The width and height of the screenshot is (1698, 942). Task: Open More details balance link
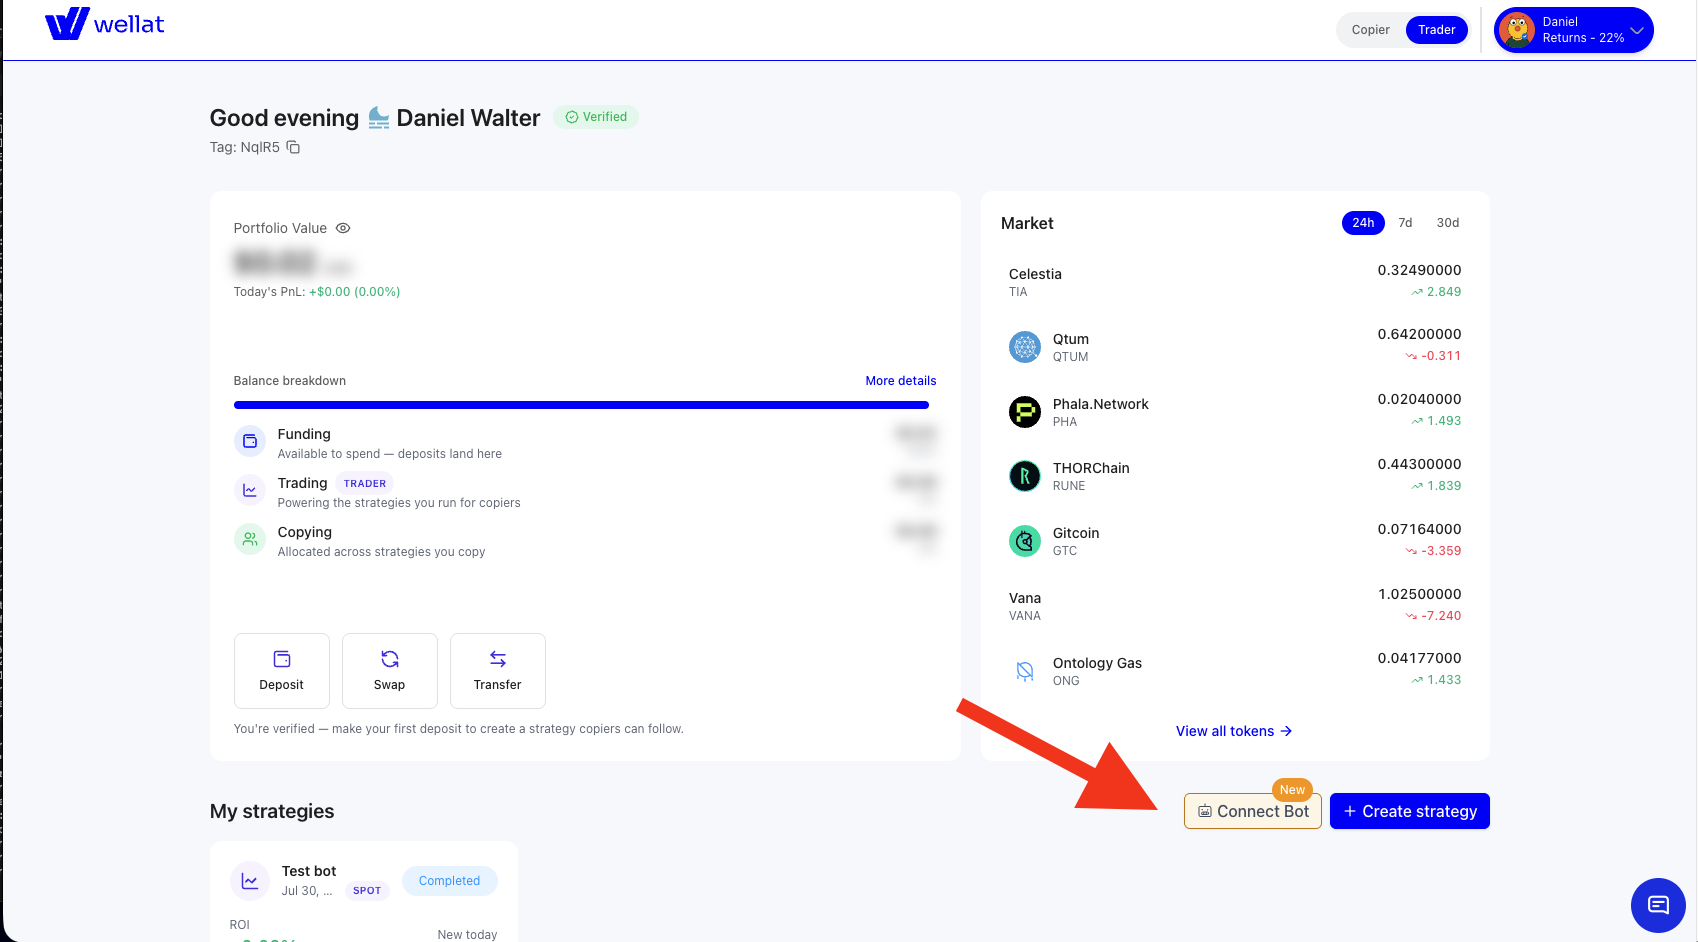pos(900,381)
